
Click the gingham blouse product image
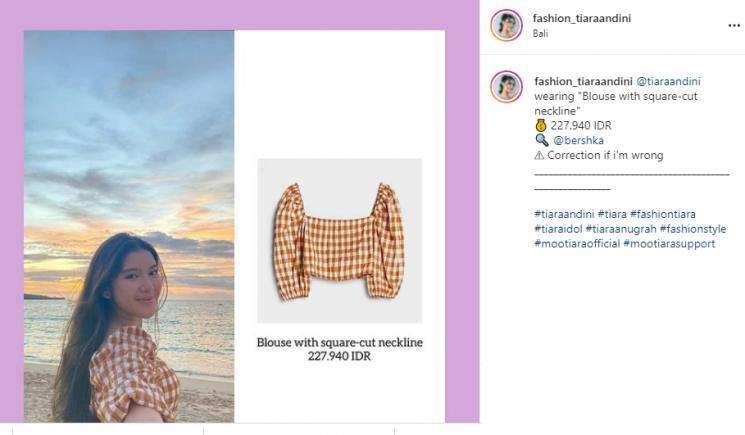click(339, 241)
